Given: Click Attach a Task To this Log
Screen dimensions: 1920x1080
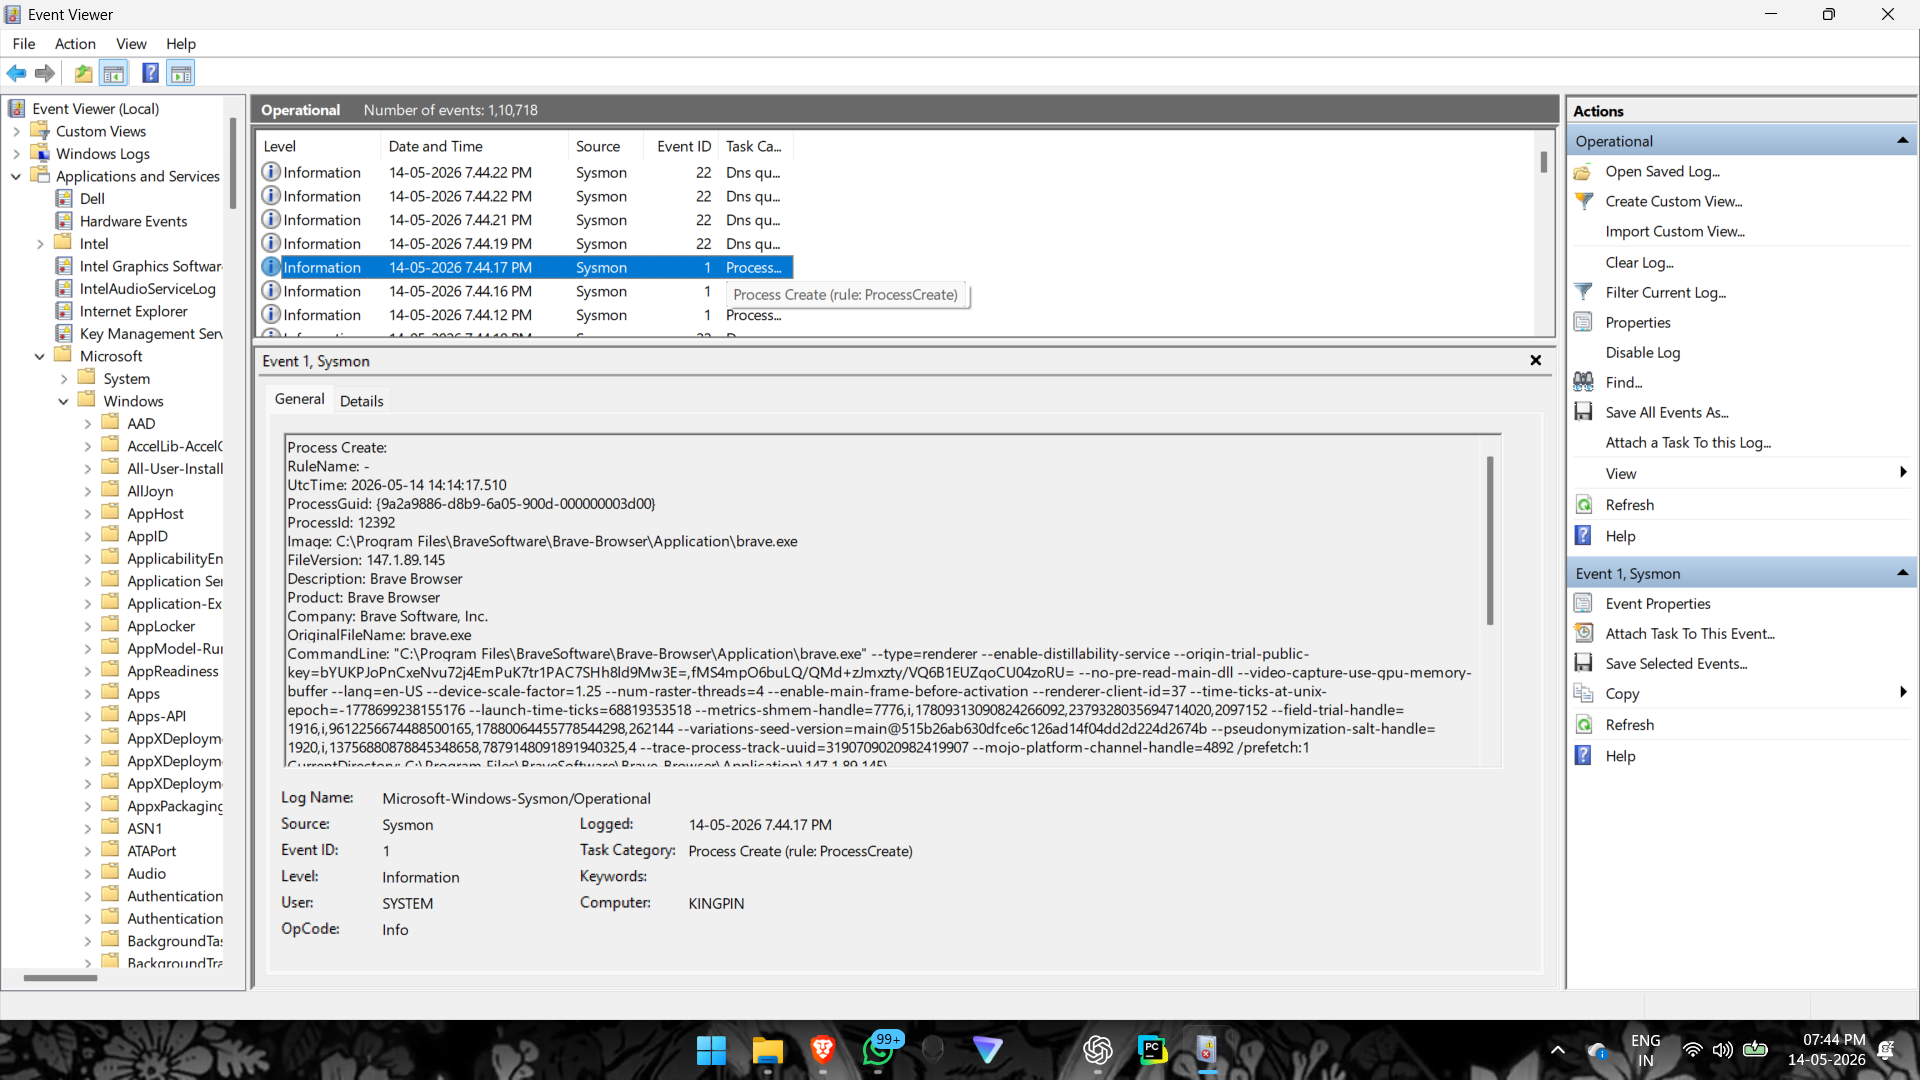Looking at the screenshot, I should 1688,442.
